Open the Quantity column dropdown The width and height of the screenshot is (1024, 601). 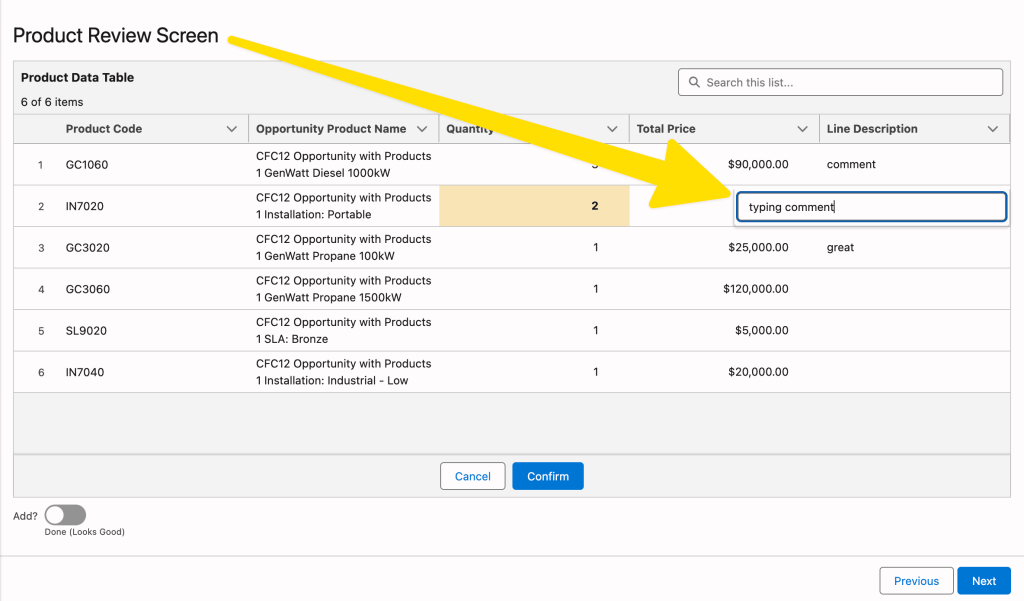click(x=613, y=128)
